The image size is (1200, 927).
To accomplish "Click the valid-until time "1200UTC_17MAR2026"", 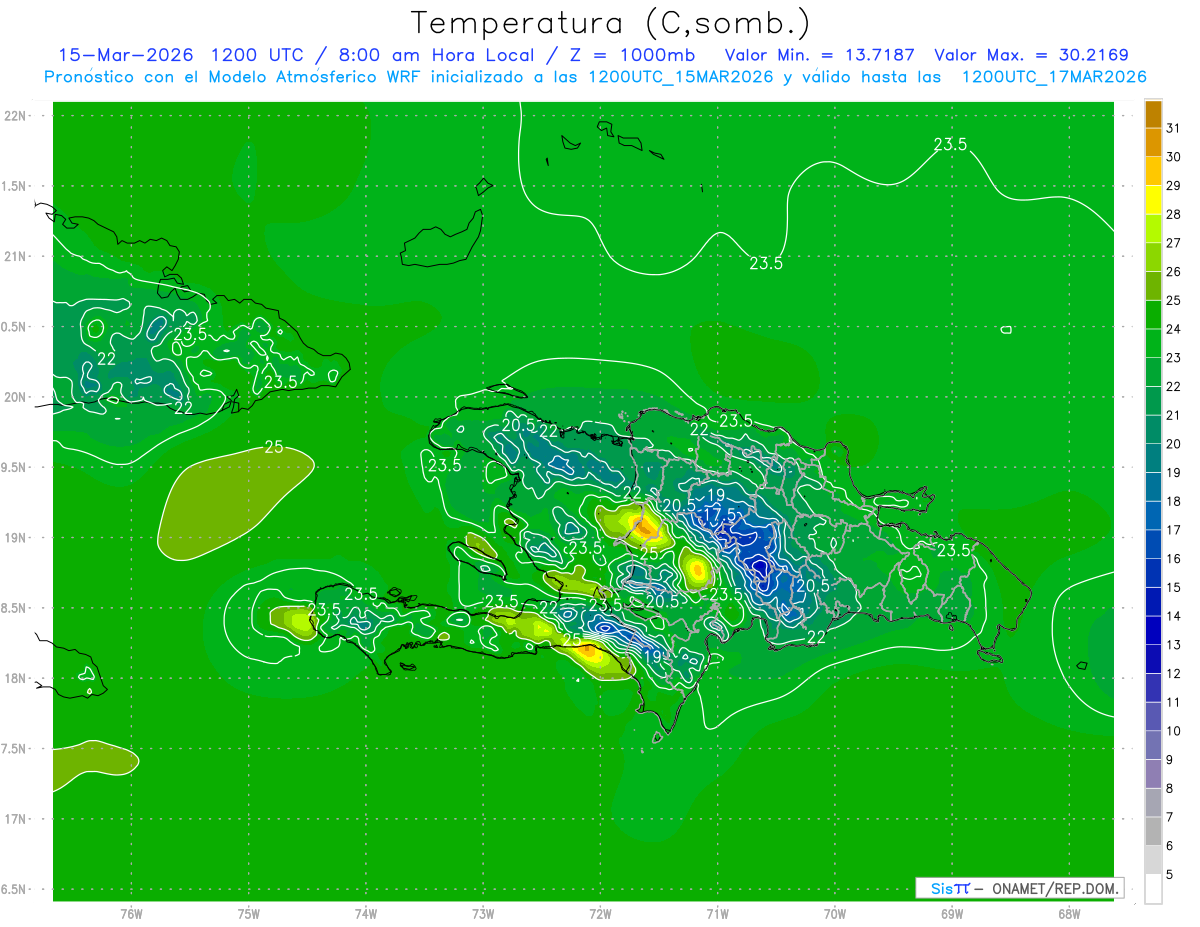I will [1053, 77].
